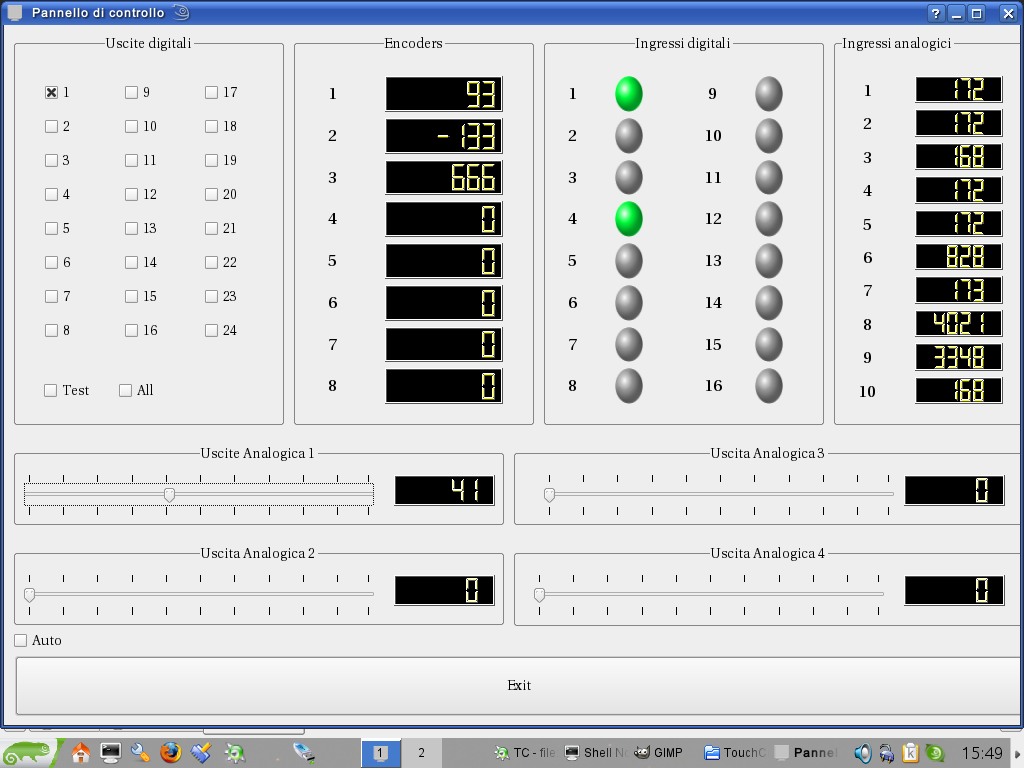
Task: Click the home folder icon in taskbar
Action: click(x=81, y=752)
